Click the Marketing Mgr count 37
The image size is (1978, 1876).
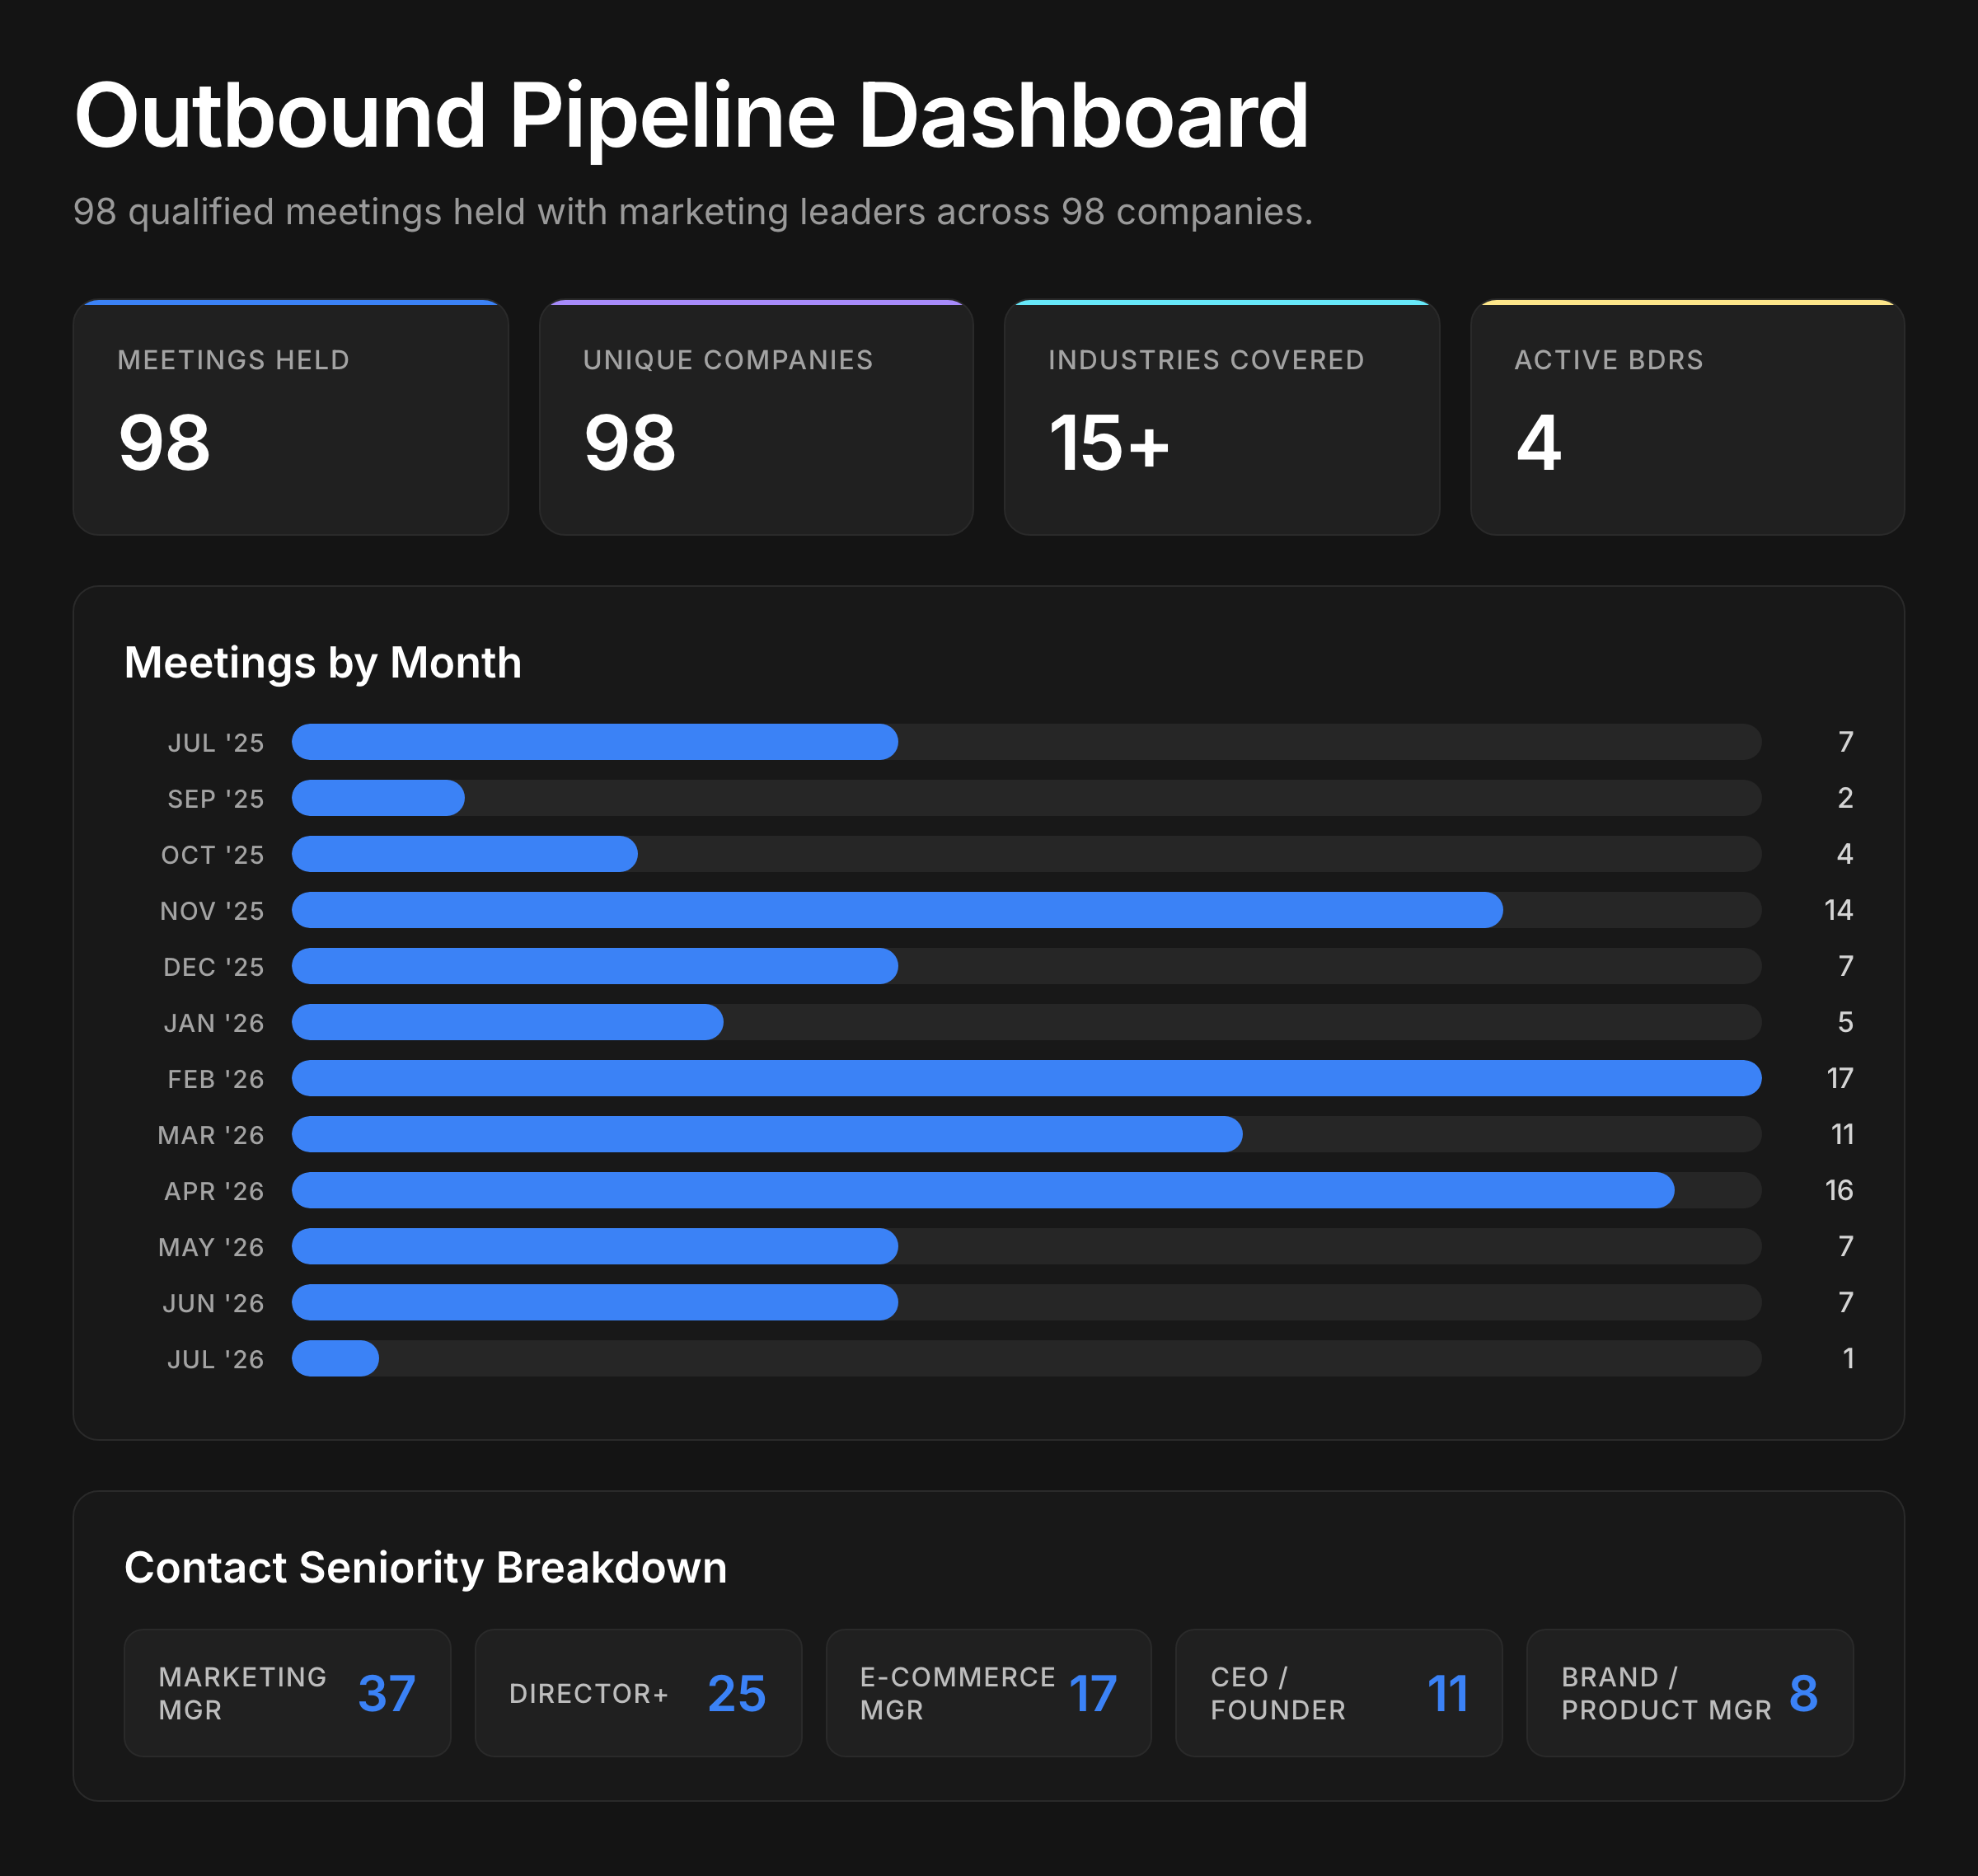[387, 1693]
